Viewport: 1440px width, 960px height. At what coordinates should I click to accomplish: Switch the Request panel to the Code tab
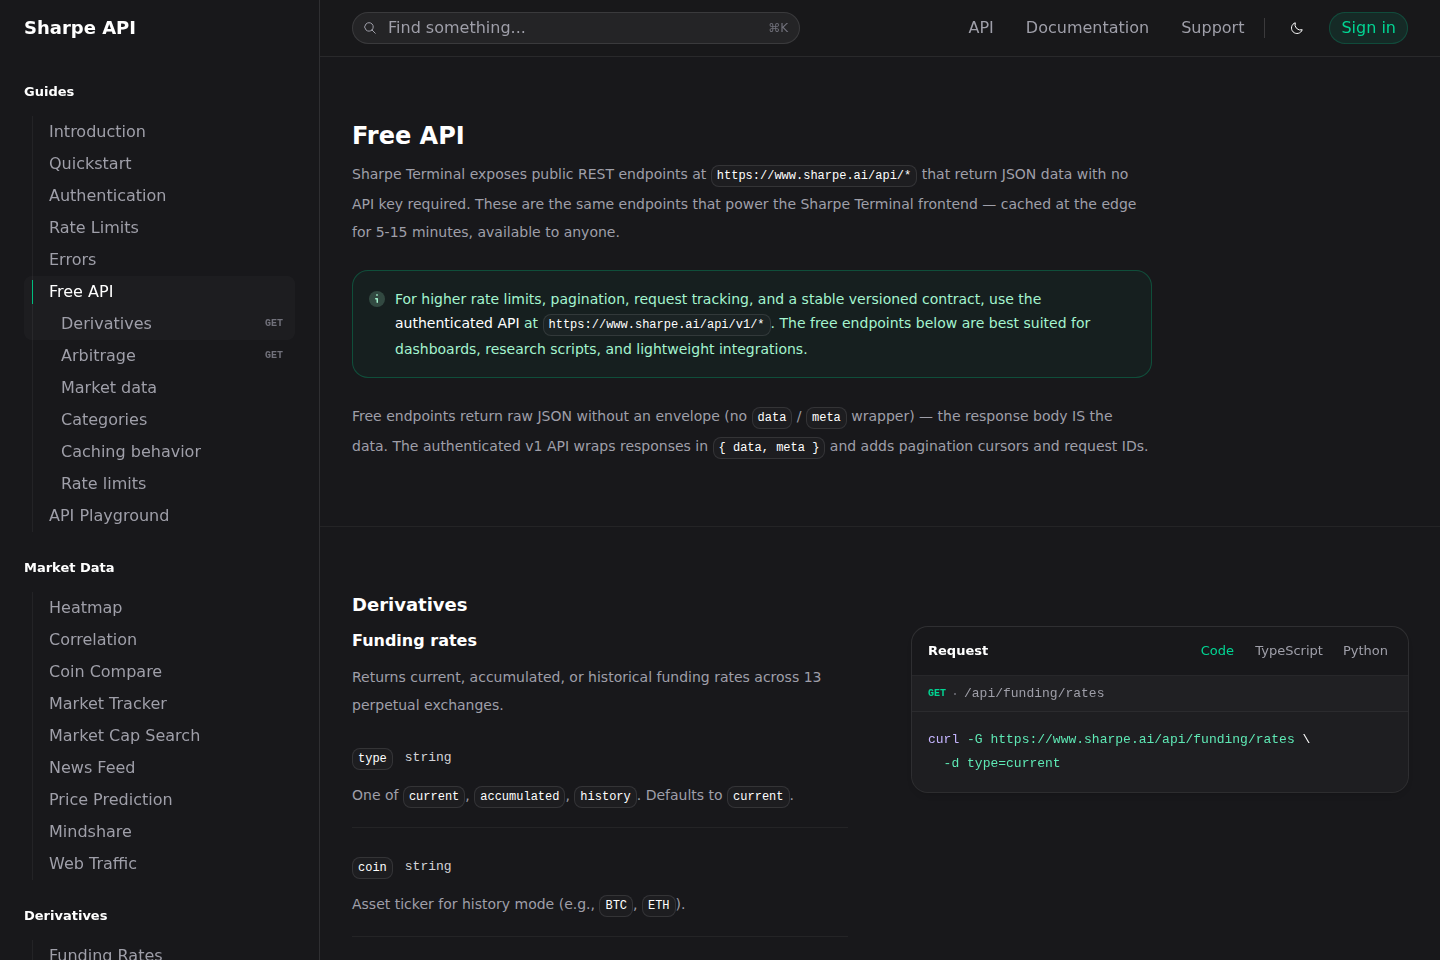[x=1217, y=650]
